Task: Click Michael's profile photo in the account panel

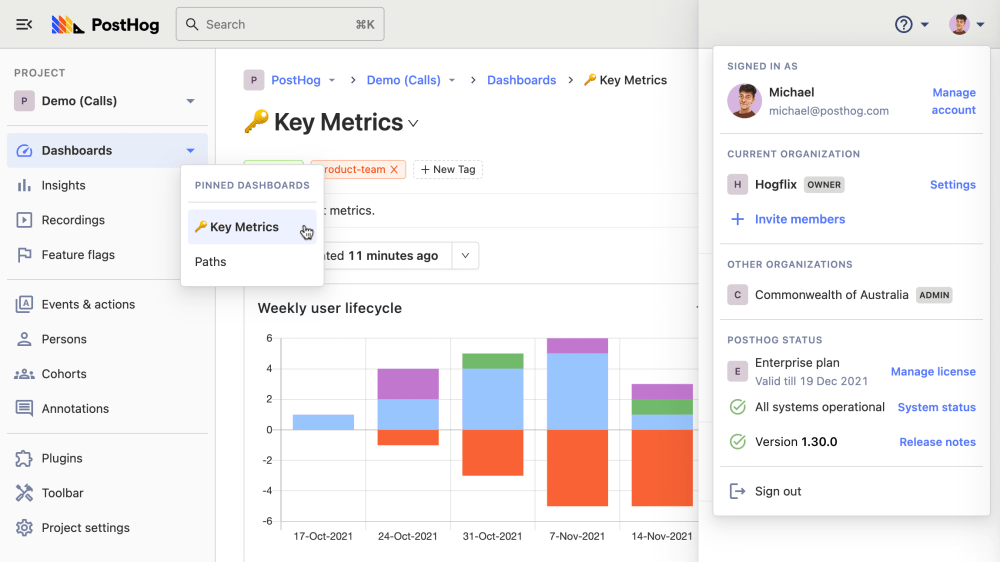Action: [x=744, y=101]
